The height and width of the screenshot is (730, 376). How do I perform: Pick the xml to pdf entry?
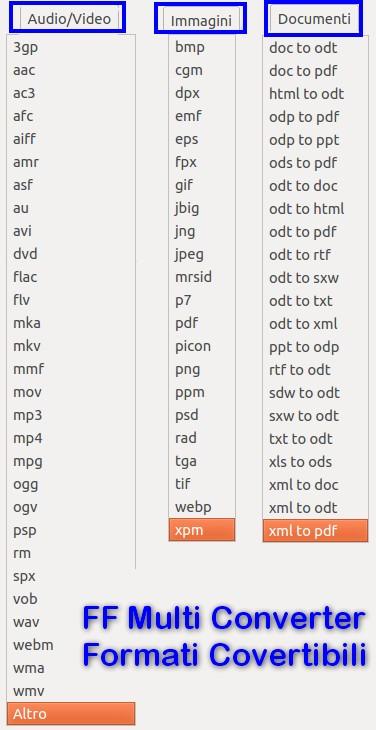click(x=316, y=531)
